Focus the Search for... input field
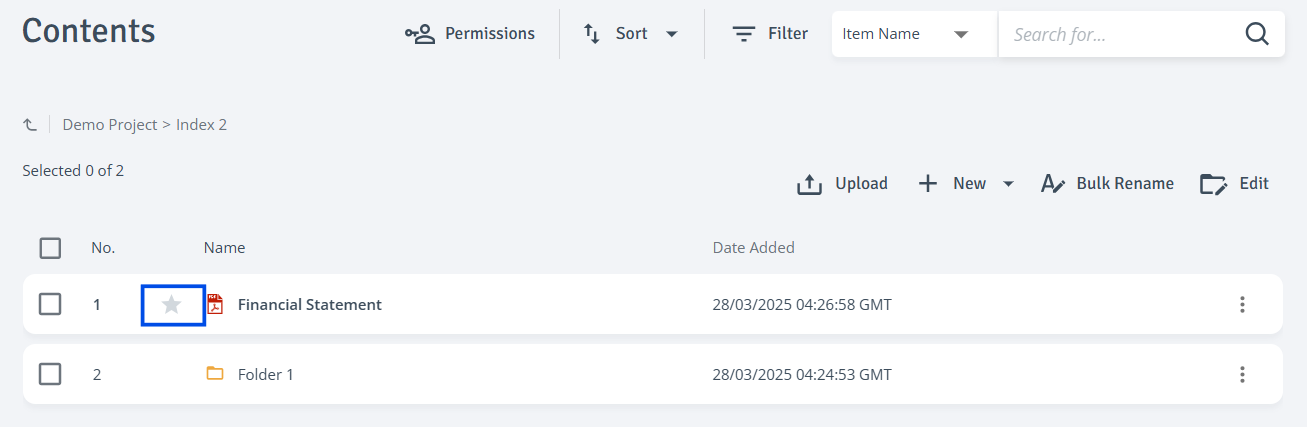The height and width of the screenshot is (427, 1307). (x=1120, y=34)
